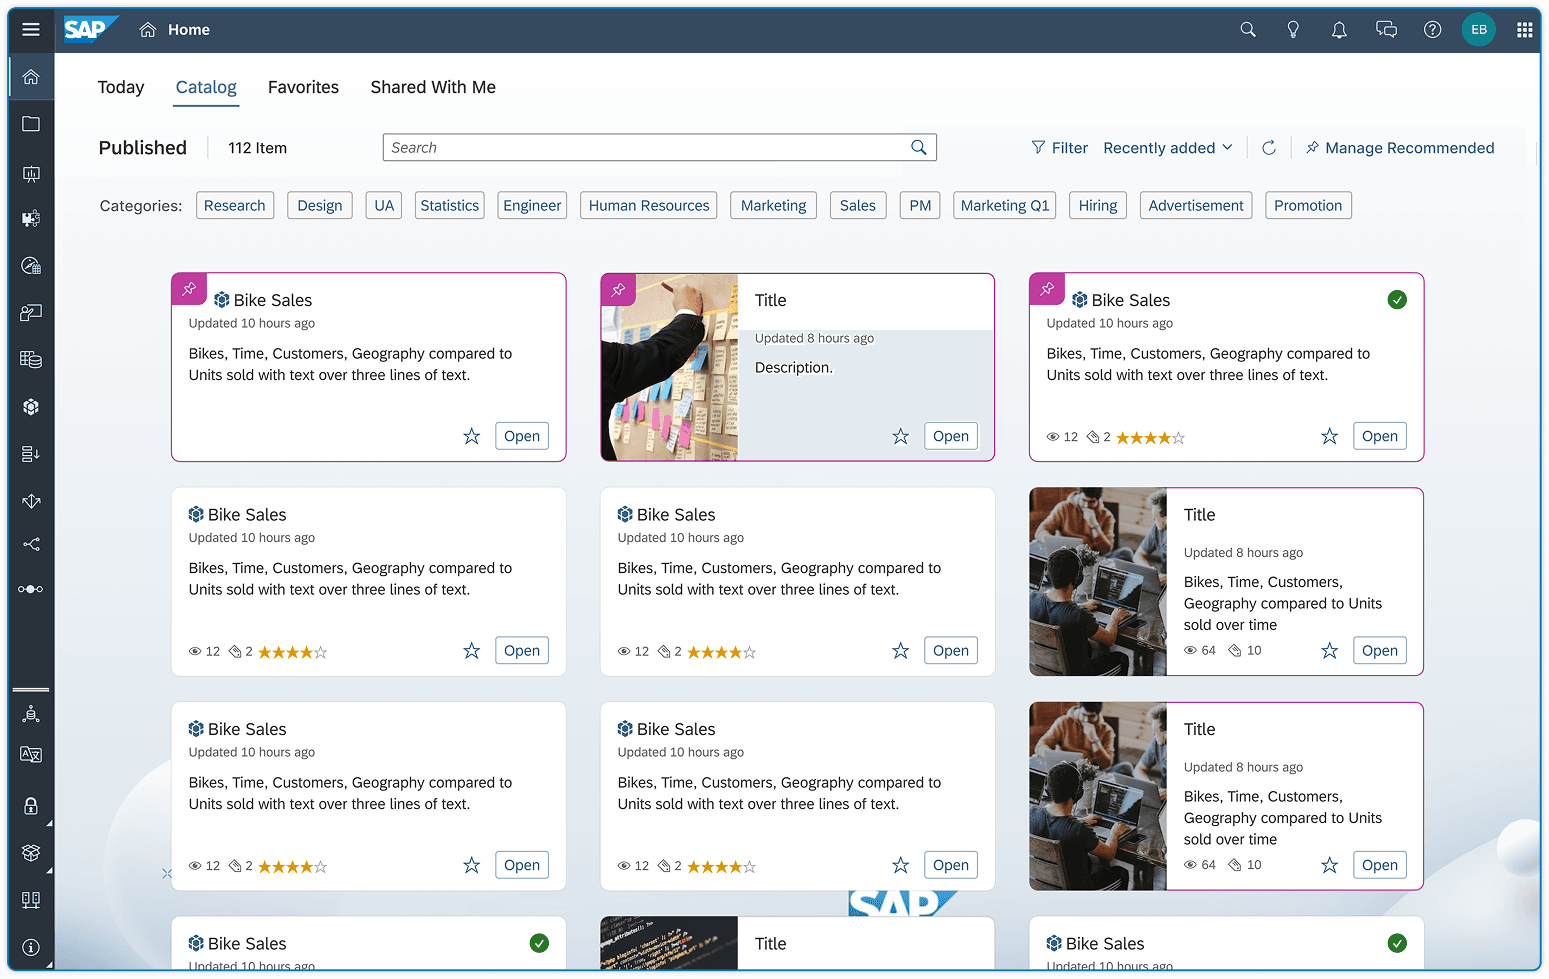
Task: Toggle the Statistics category chip
Action: [450, 205]
